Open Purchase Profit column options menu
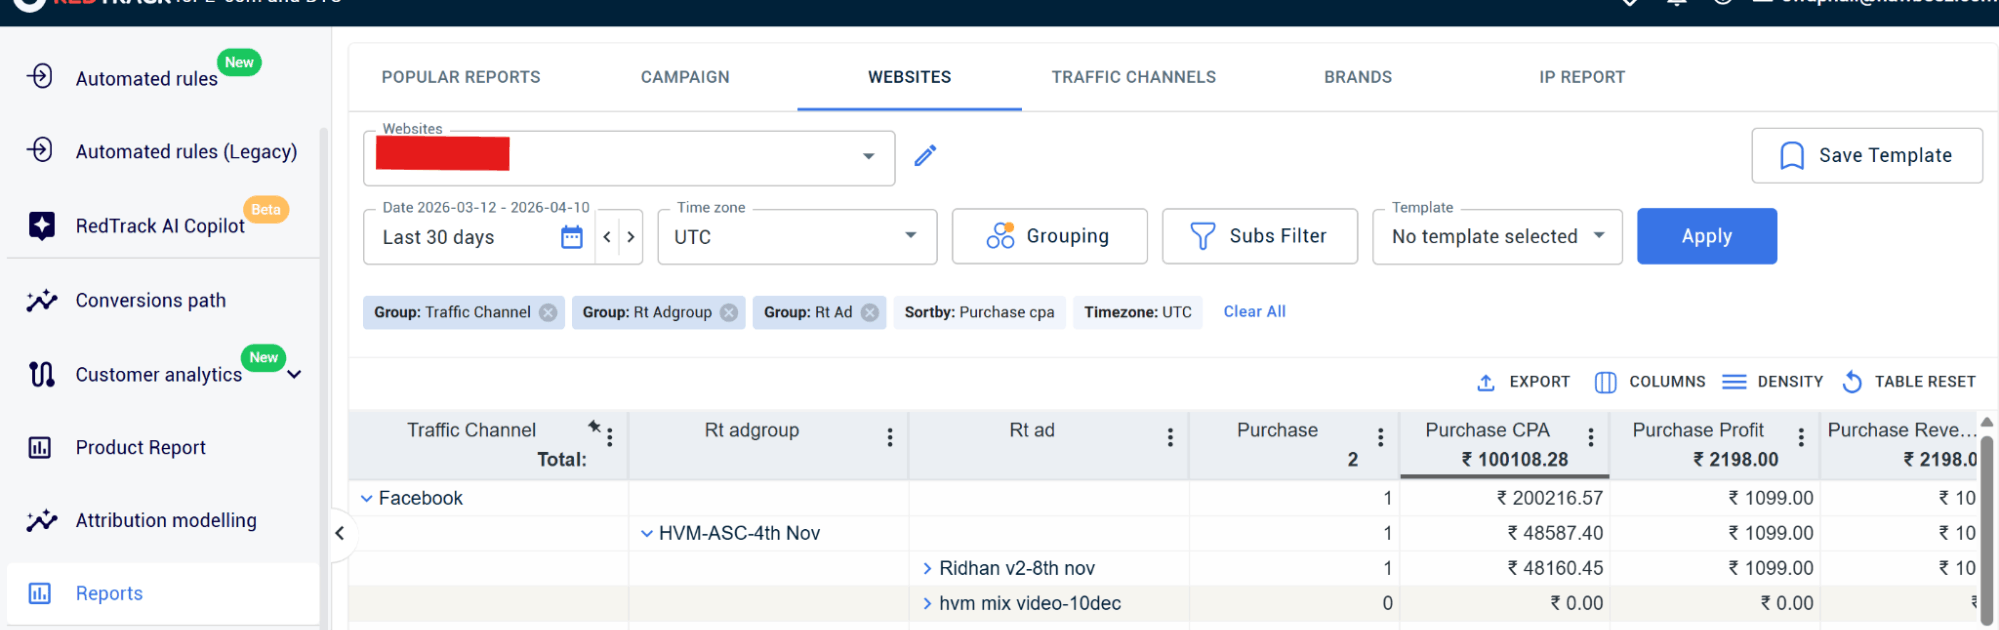The width and height of the screenshot is (1999, 630). click(1801, 437)
